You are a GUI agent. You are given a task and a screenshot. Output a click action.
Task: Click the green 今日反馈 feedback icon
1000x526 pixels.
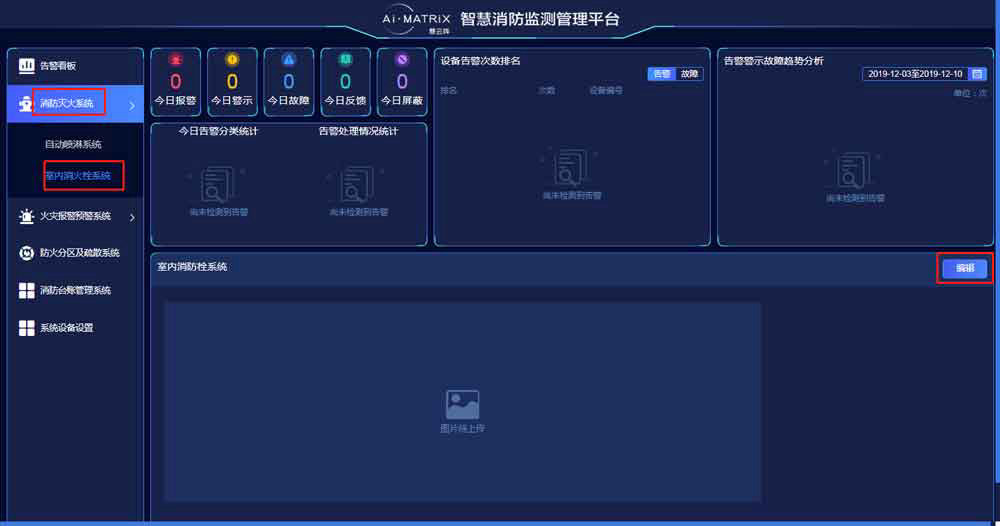[345, 60]
